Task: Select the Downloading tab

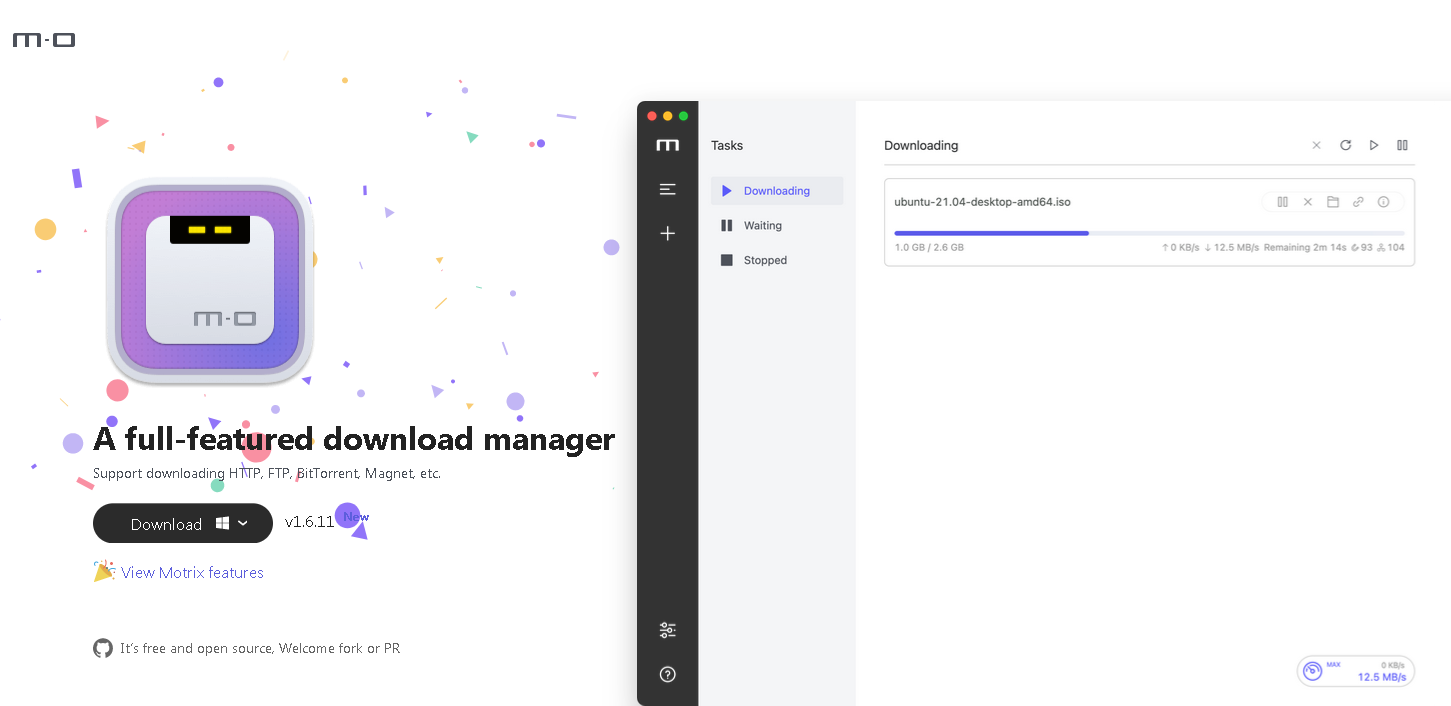Action: tap(776, 191)
